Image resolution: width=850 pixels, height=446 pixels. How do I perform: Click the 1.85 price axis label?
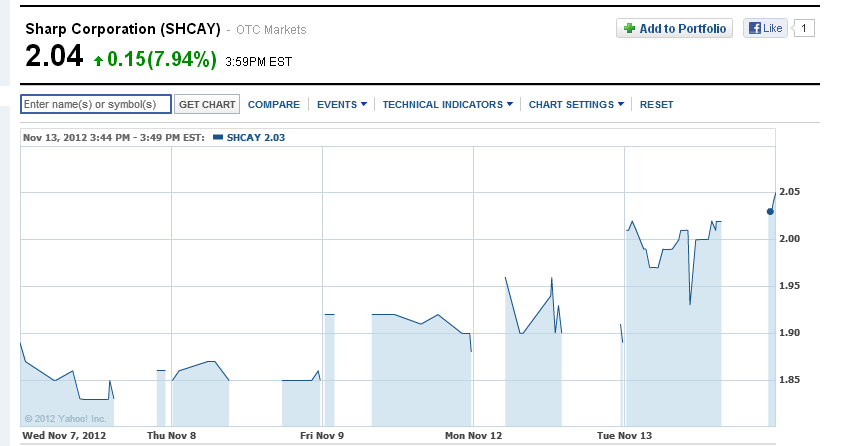tap(789, 380)
